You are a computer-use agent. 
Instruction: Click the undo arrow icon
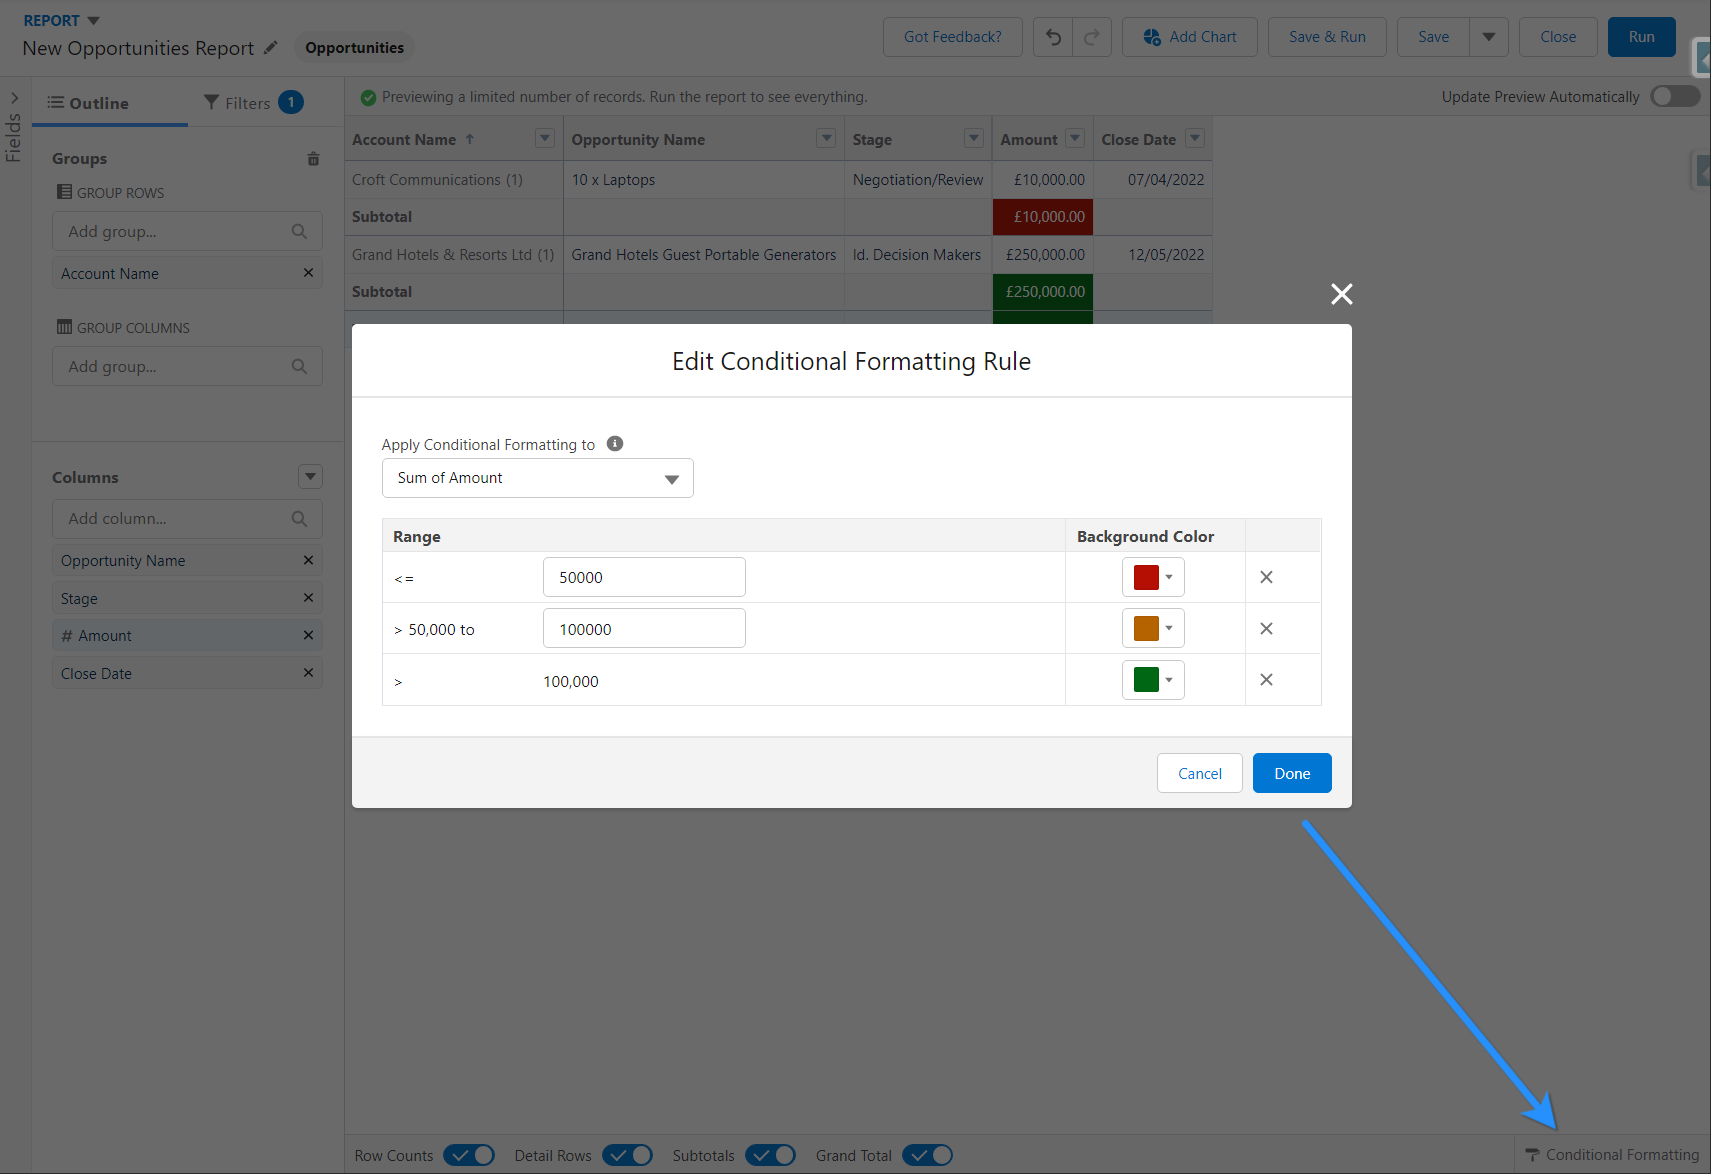click(x=1053, y=37)
